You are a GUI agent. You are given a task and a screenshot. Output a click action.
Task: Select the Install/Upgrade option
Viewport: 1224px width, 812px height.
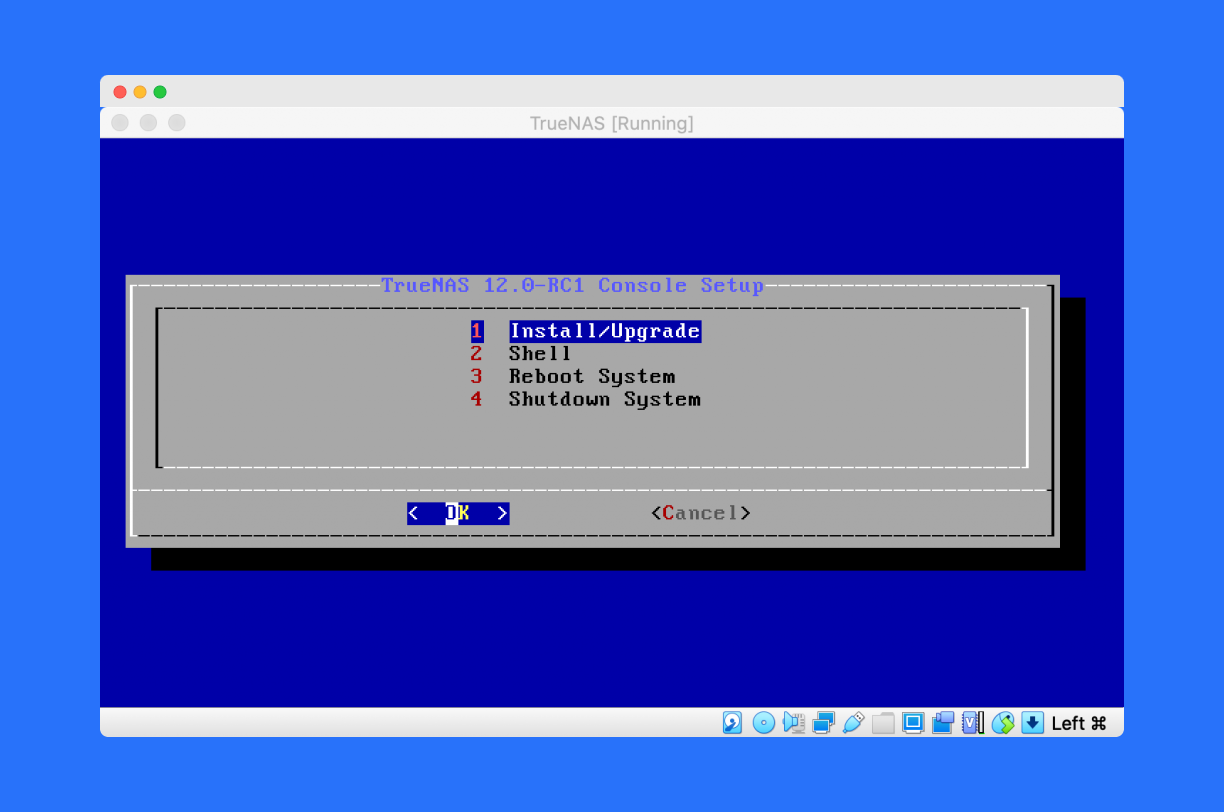(604, 331)
